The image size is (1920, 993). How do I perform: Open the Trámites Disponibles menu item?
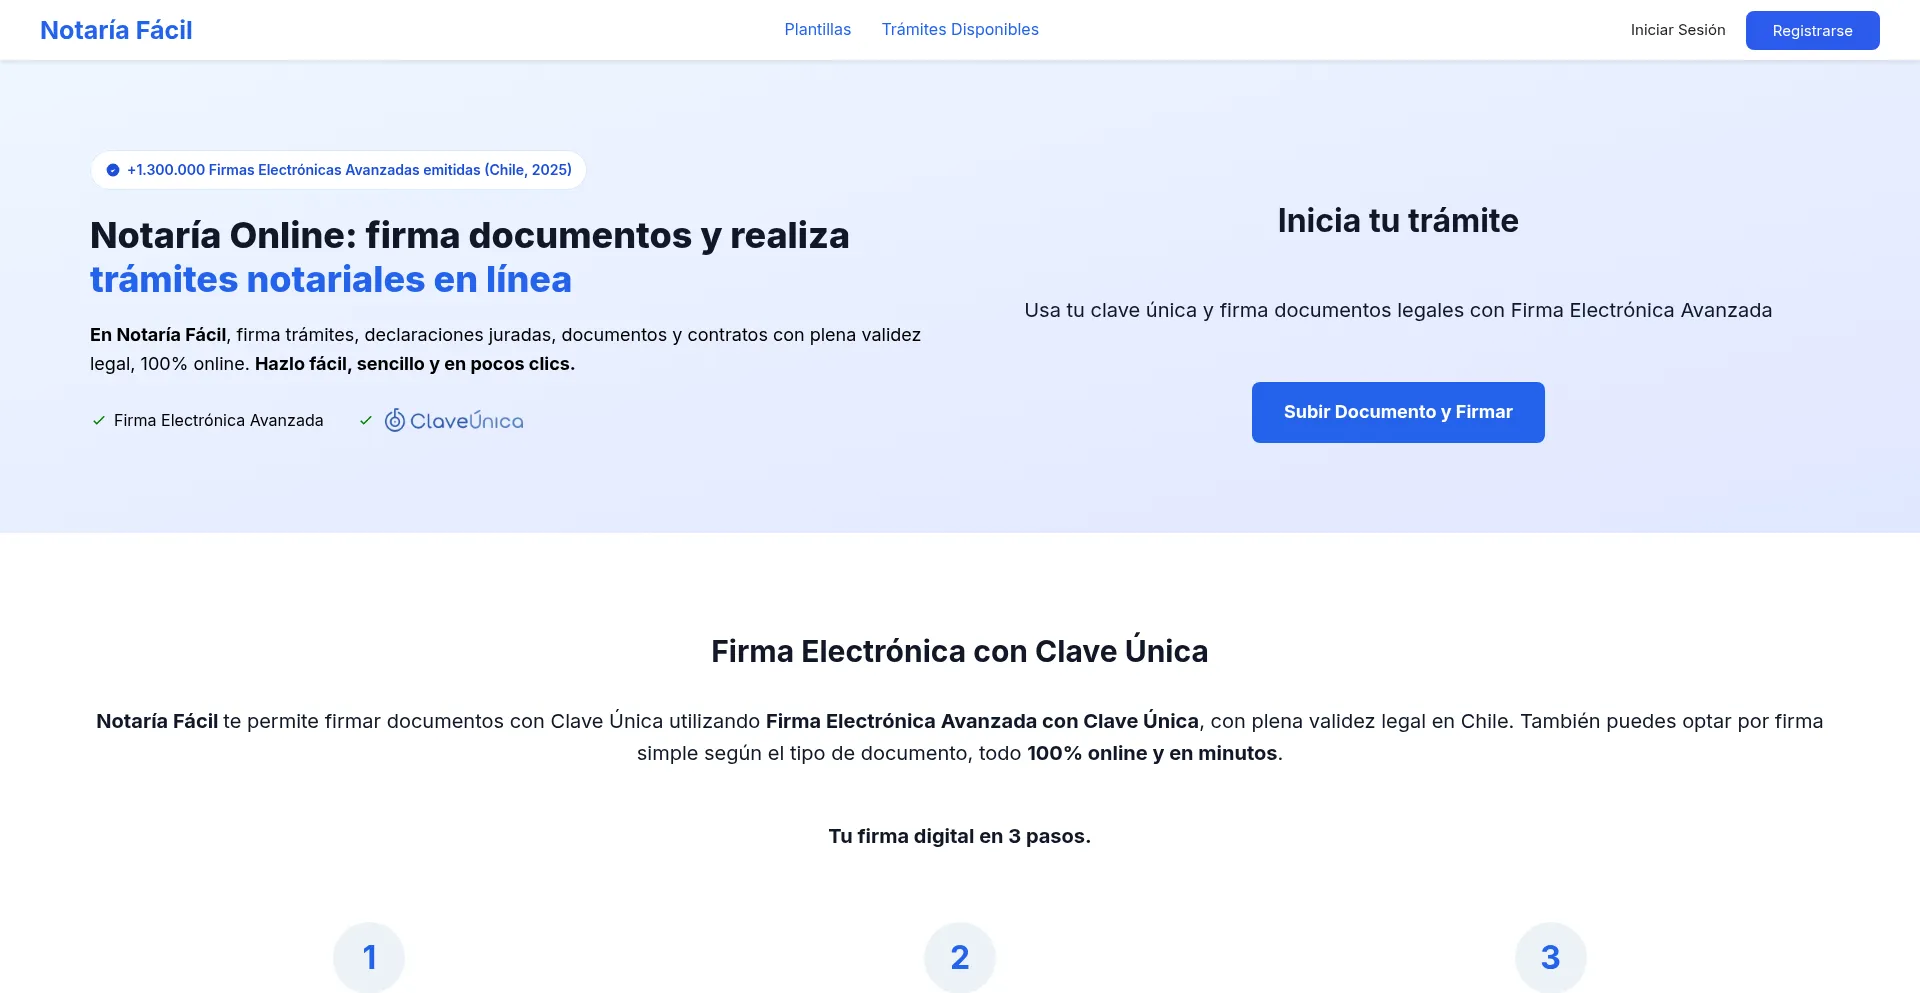(960, 30)
